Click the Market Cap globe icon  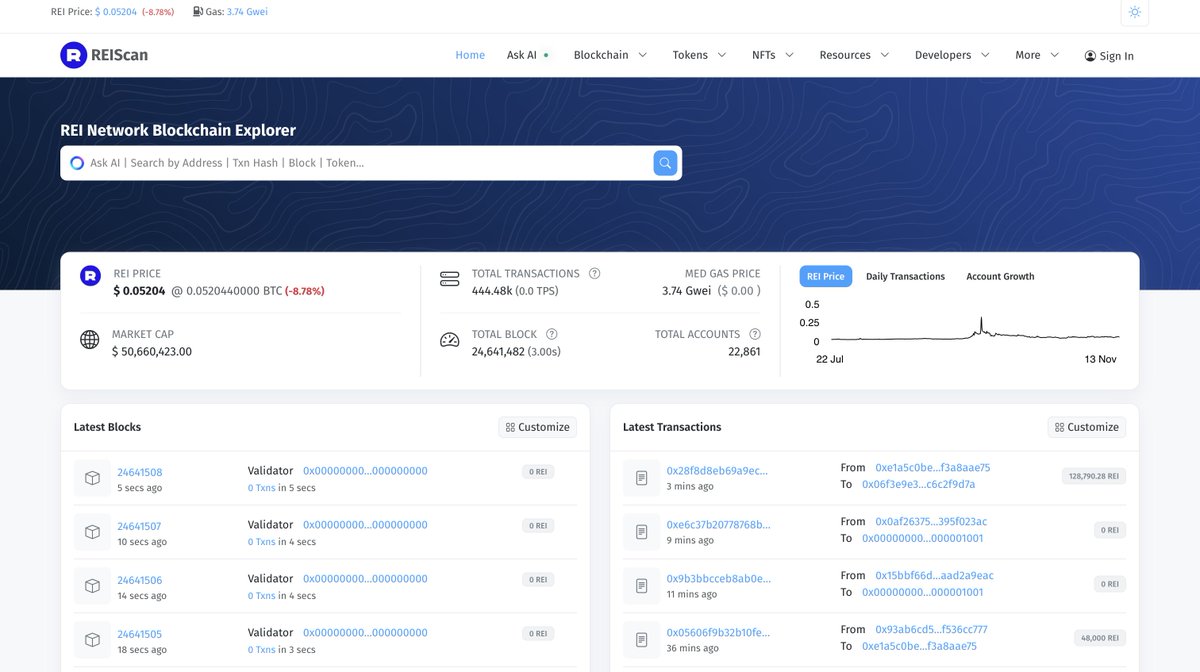click(x=90, y=340)
